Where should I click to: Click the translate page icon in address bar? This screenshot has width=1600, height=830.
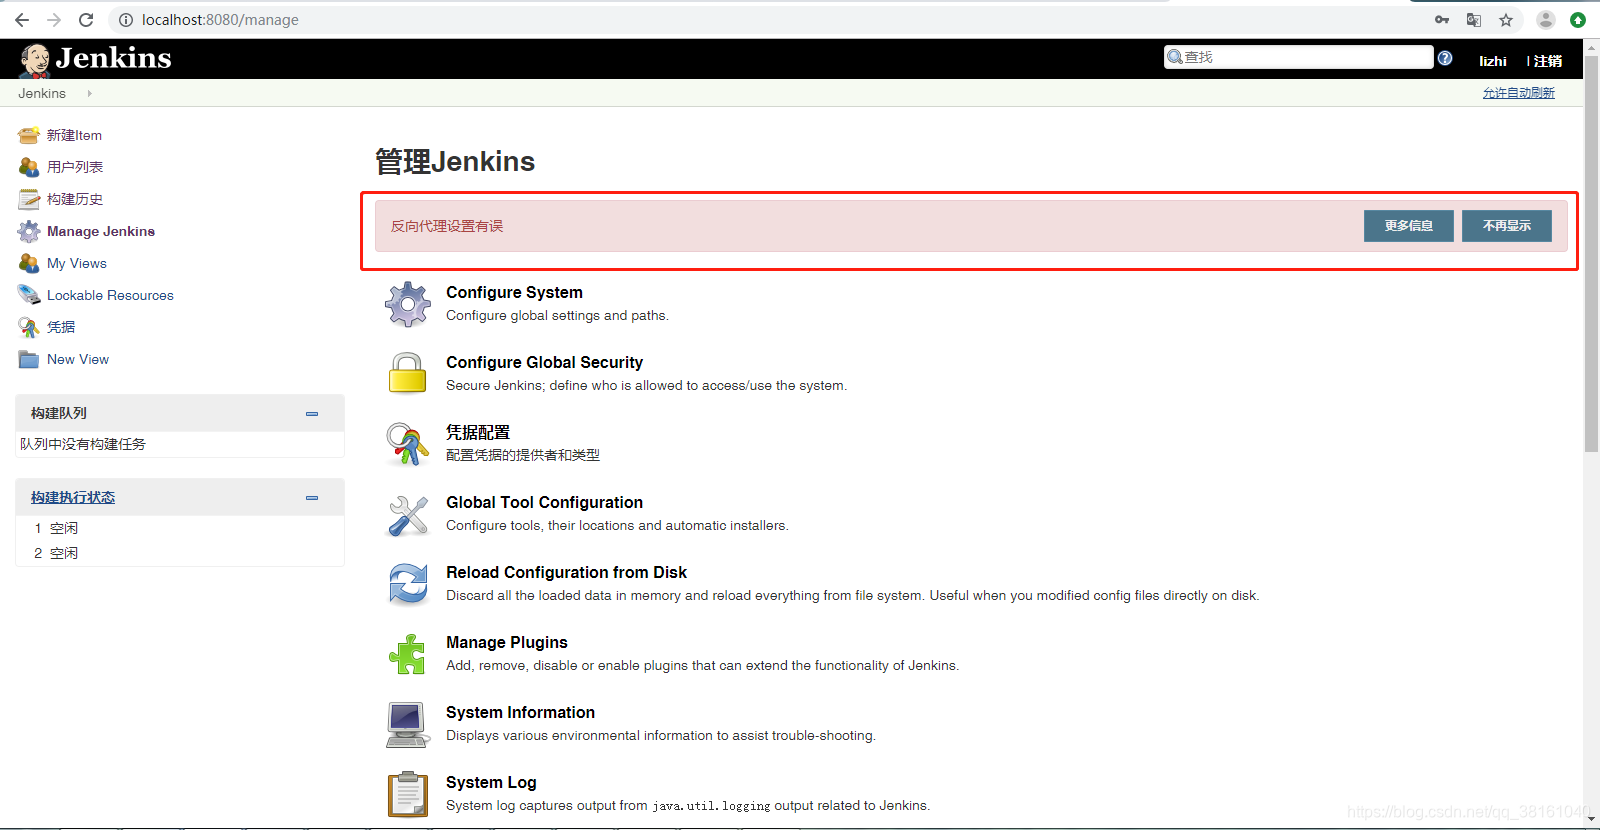(x=1474, y=20)
